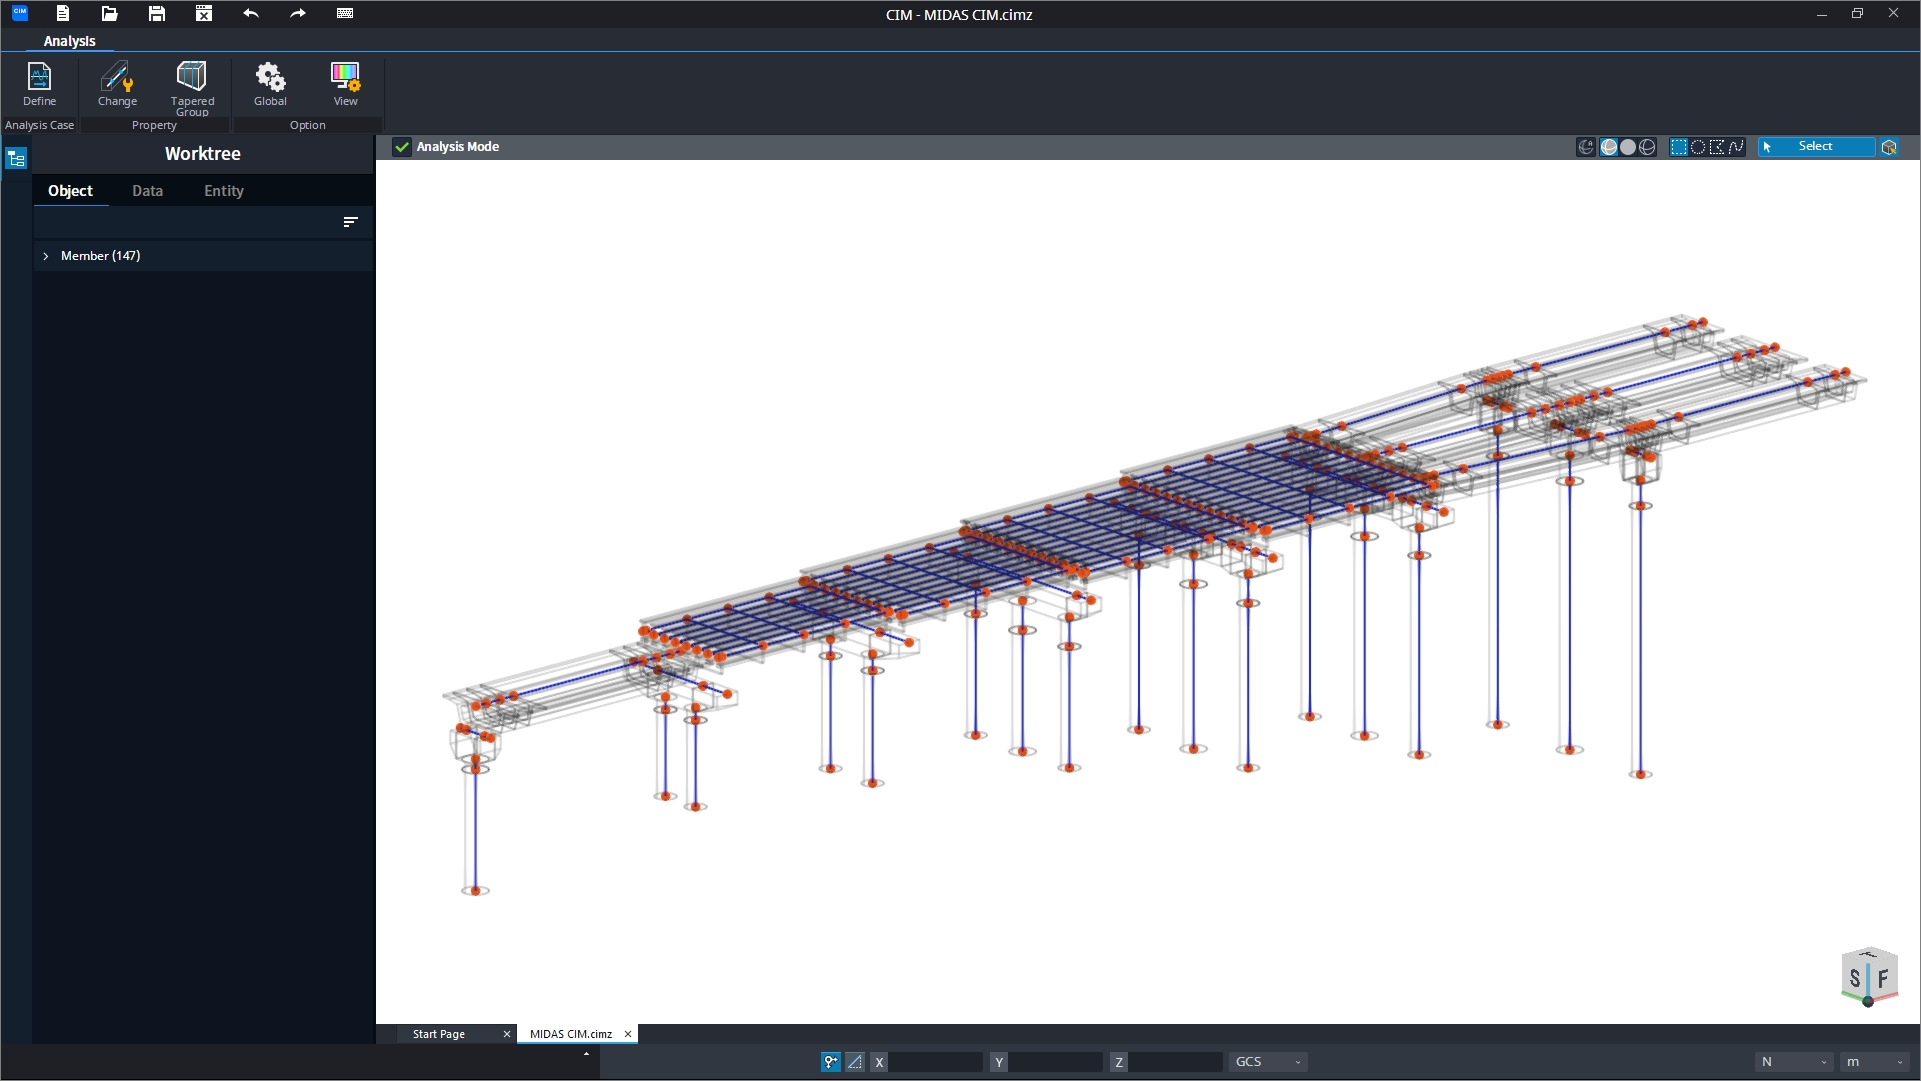Screen dimensions: 1921x1081
Task: Click the Undo arrow icon
Action: point(251,14)
